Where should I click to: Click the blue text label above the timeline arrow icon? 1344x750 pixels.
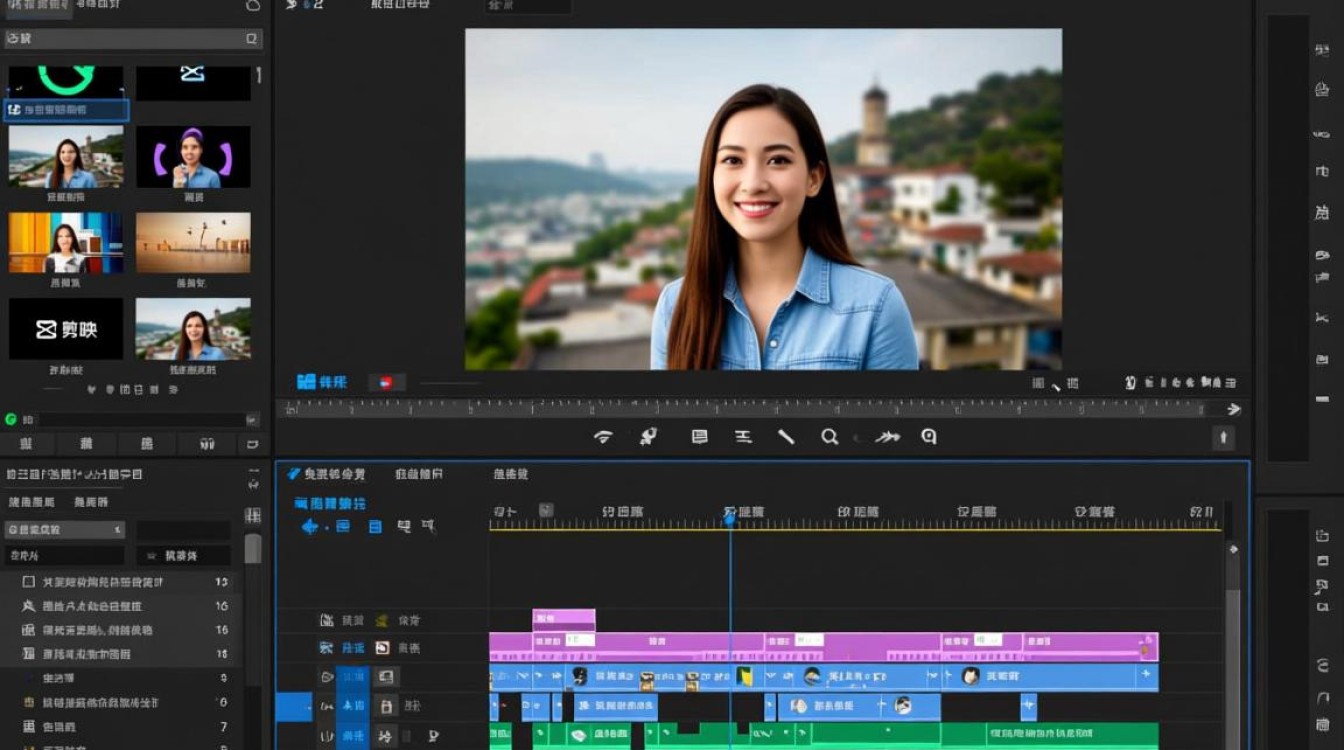[x=330, y=503]
